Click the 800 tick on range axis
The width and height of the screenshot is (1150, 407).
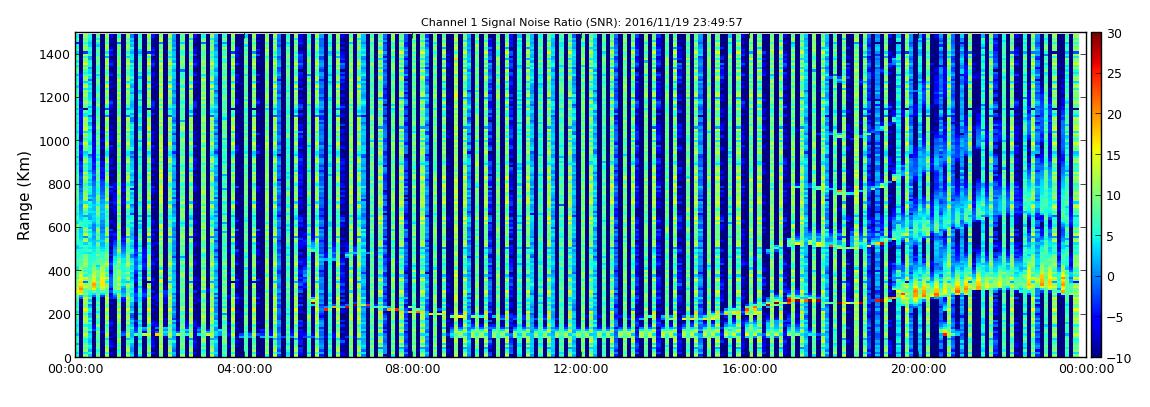coord(59,184)
